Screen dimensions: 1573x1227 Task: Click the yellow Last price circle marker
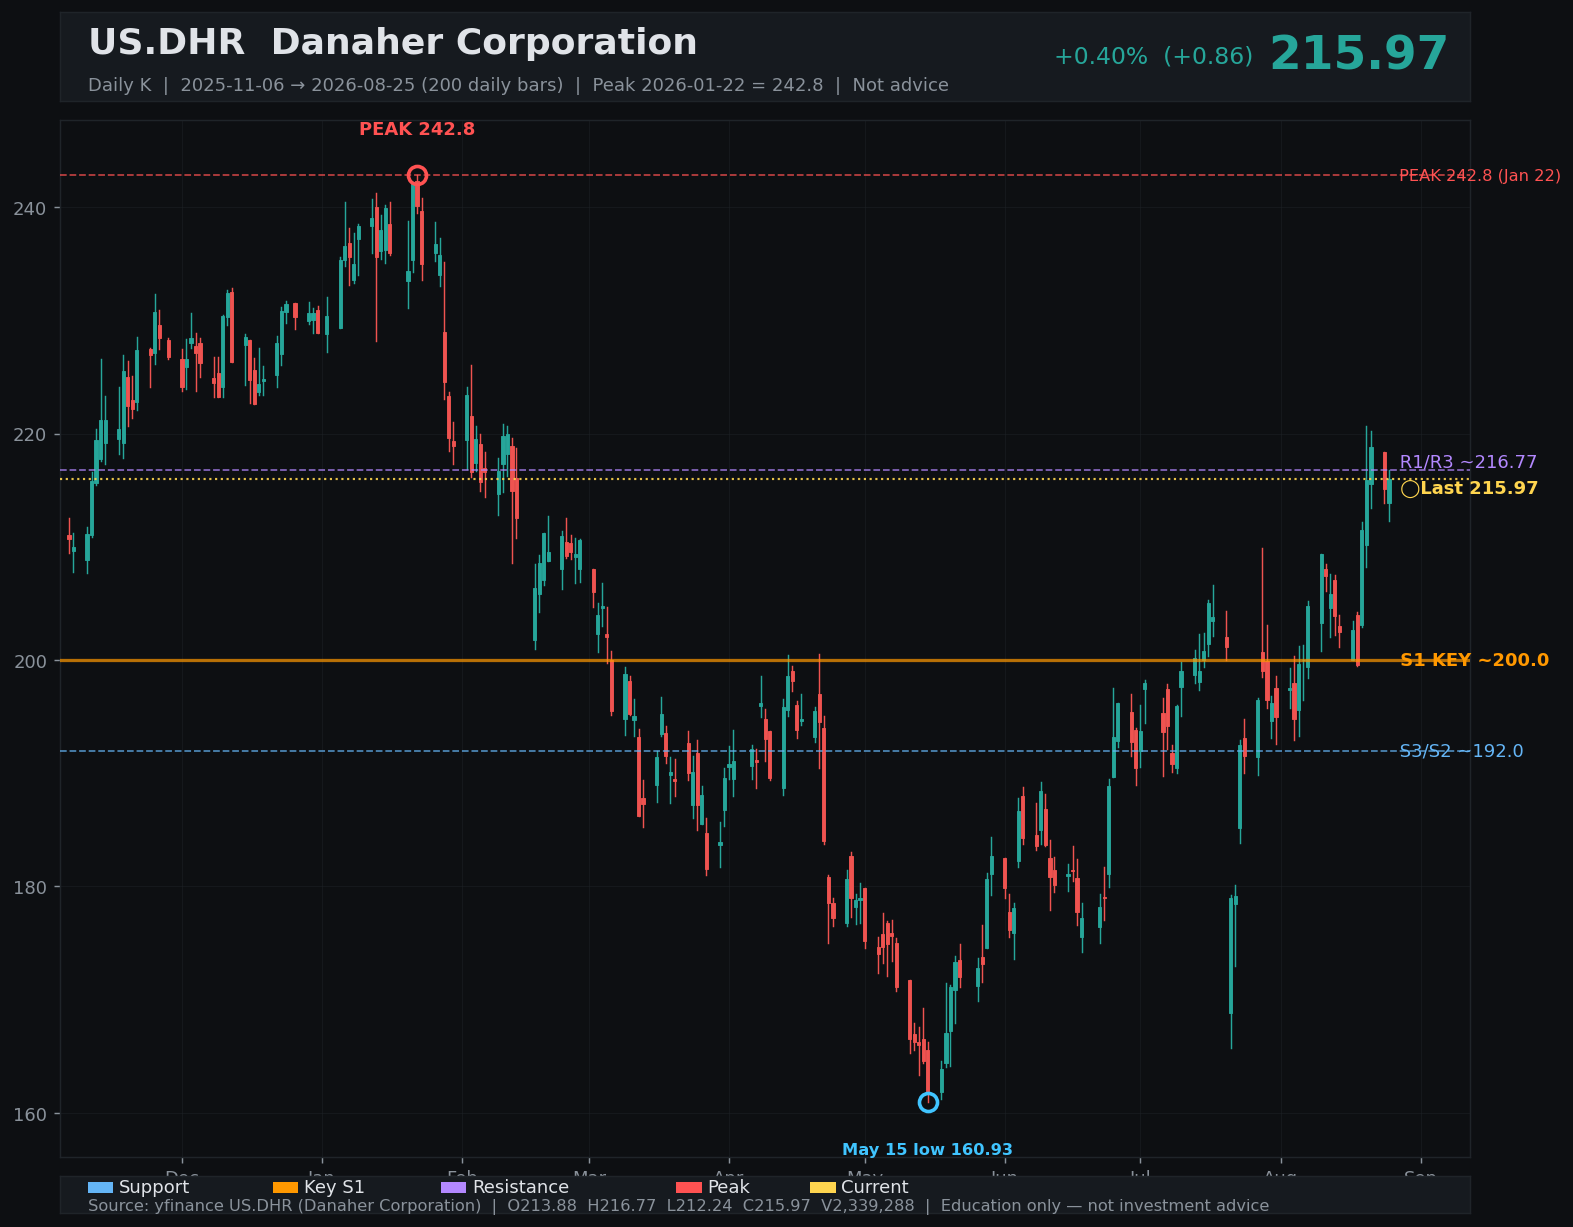(1410, 489)
